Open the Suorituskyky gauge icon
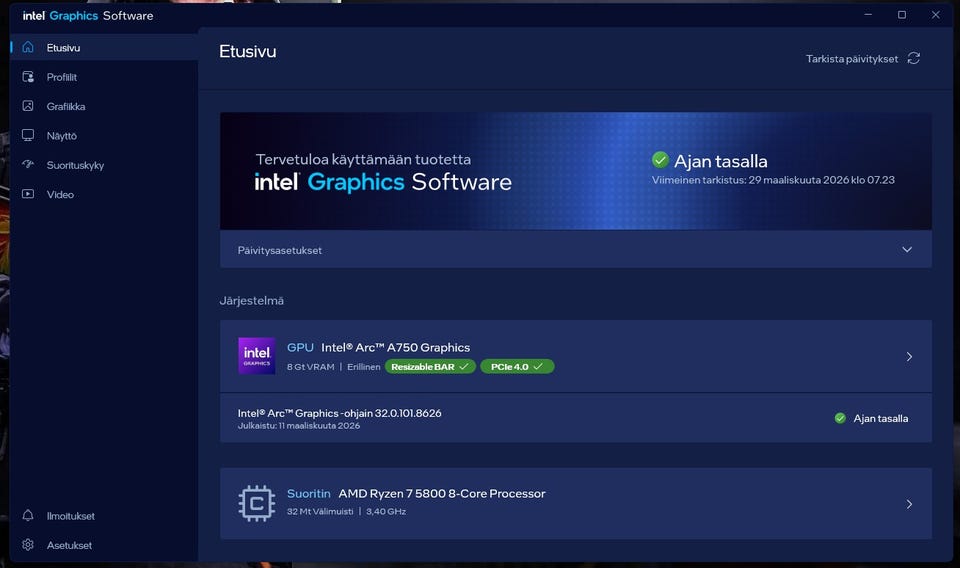 tap(28, 164)
